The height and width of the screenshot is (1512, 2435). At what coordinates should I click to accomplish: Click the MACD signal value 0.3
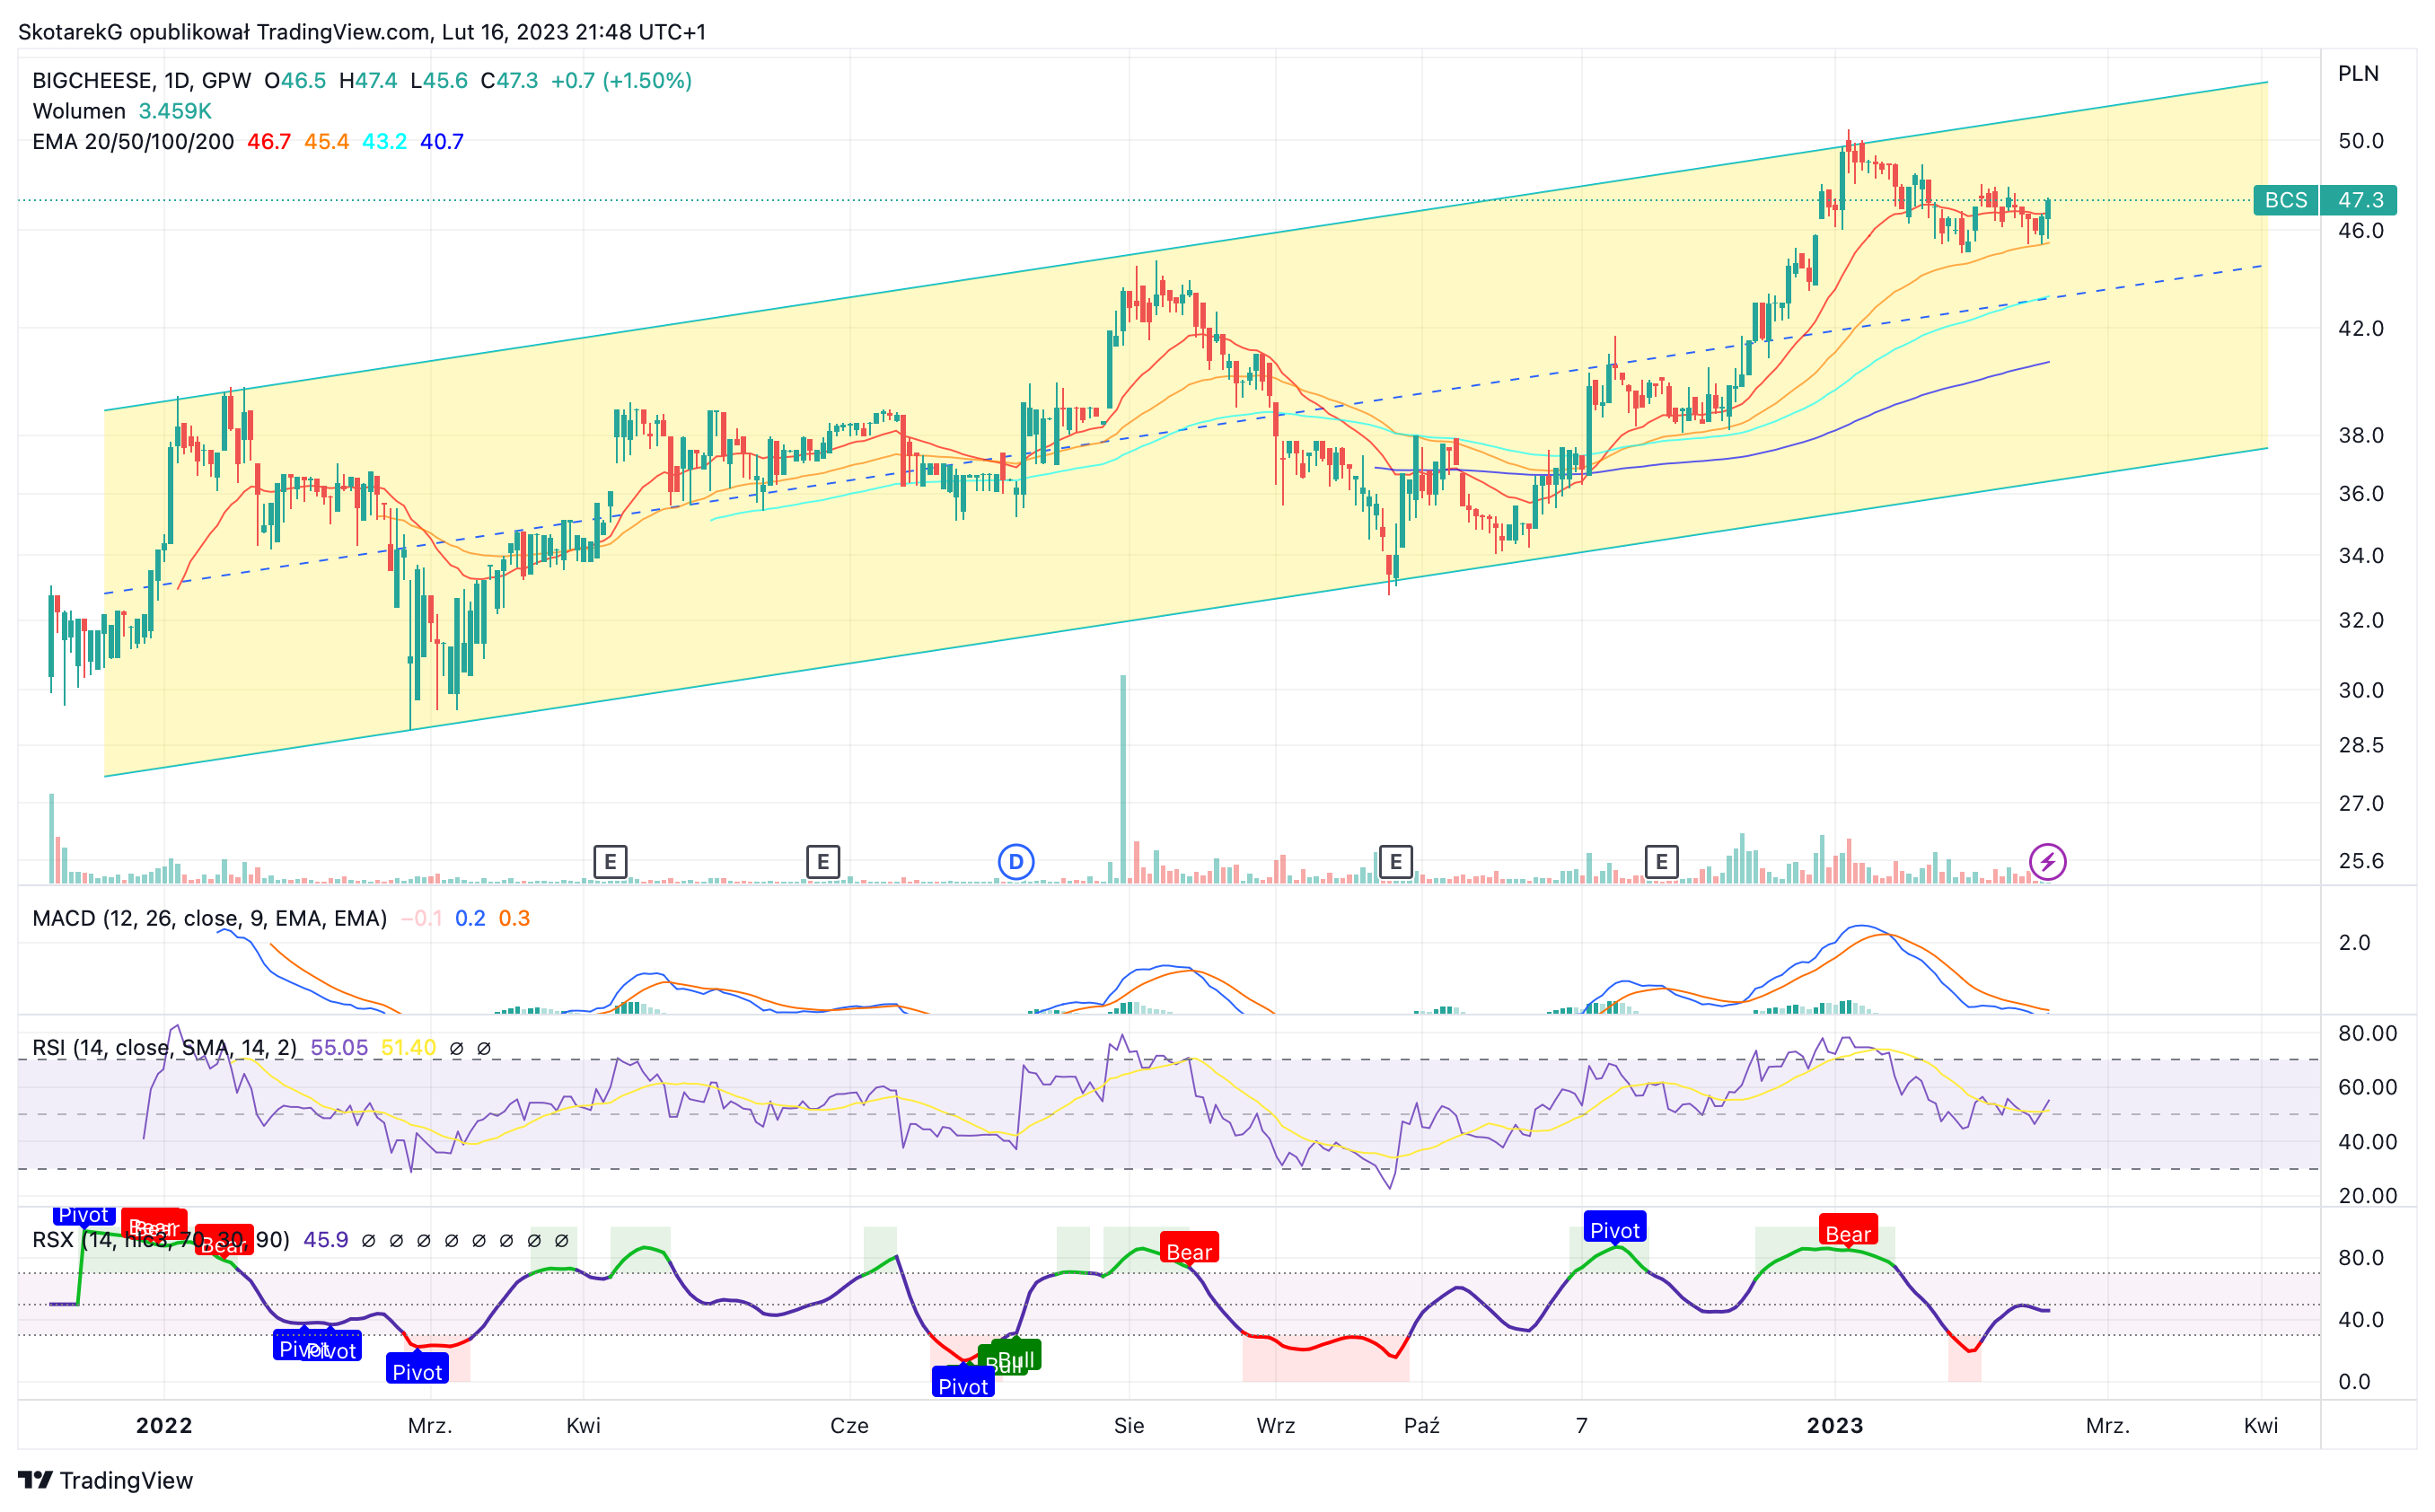514,918
